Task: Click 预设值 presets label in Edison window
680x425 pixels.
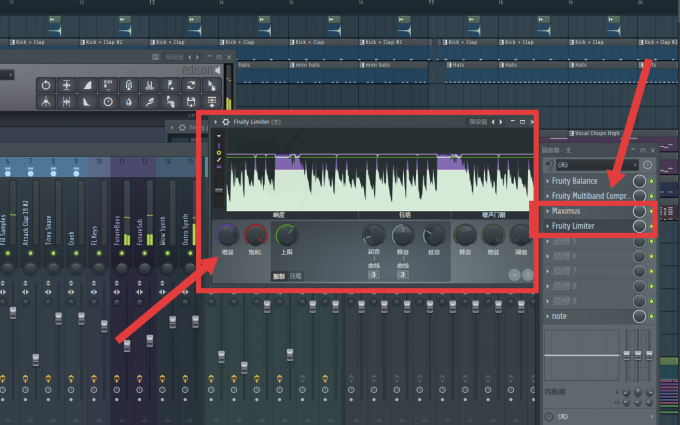Action: pos(174,57)
